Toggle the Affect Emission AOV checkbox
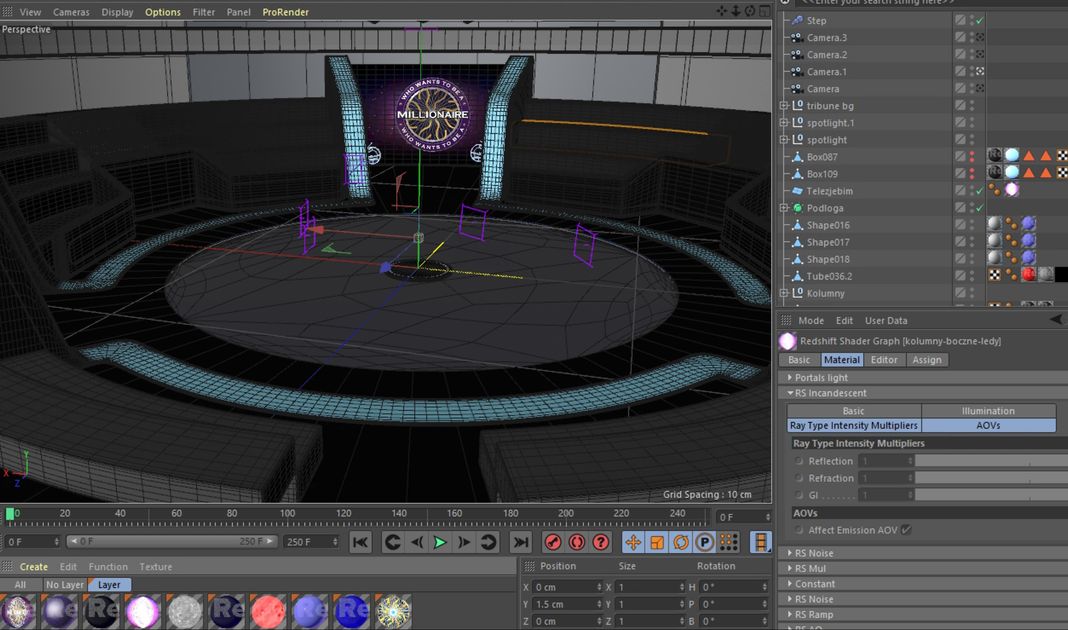The image size is (1068, 630). click(x=906, y=530)
